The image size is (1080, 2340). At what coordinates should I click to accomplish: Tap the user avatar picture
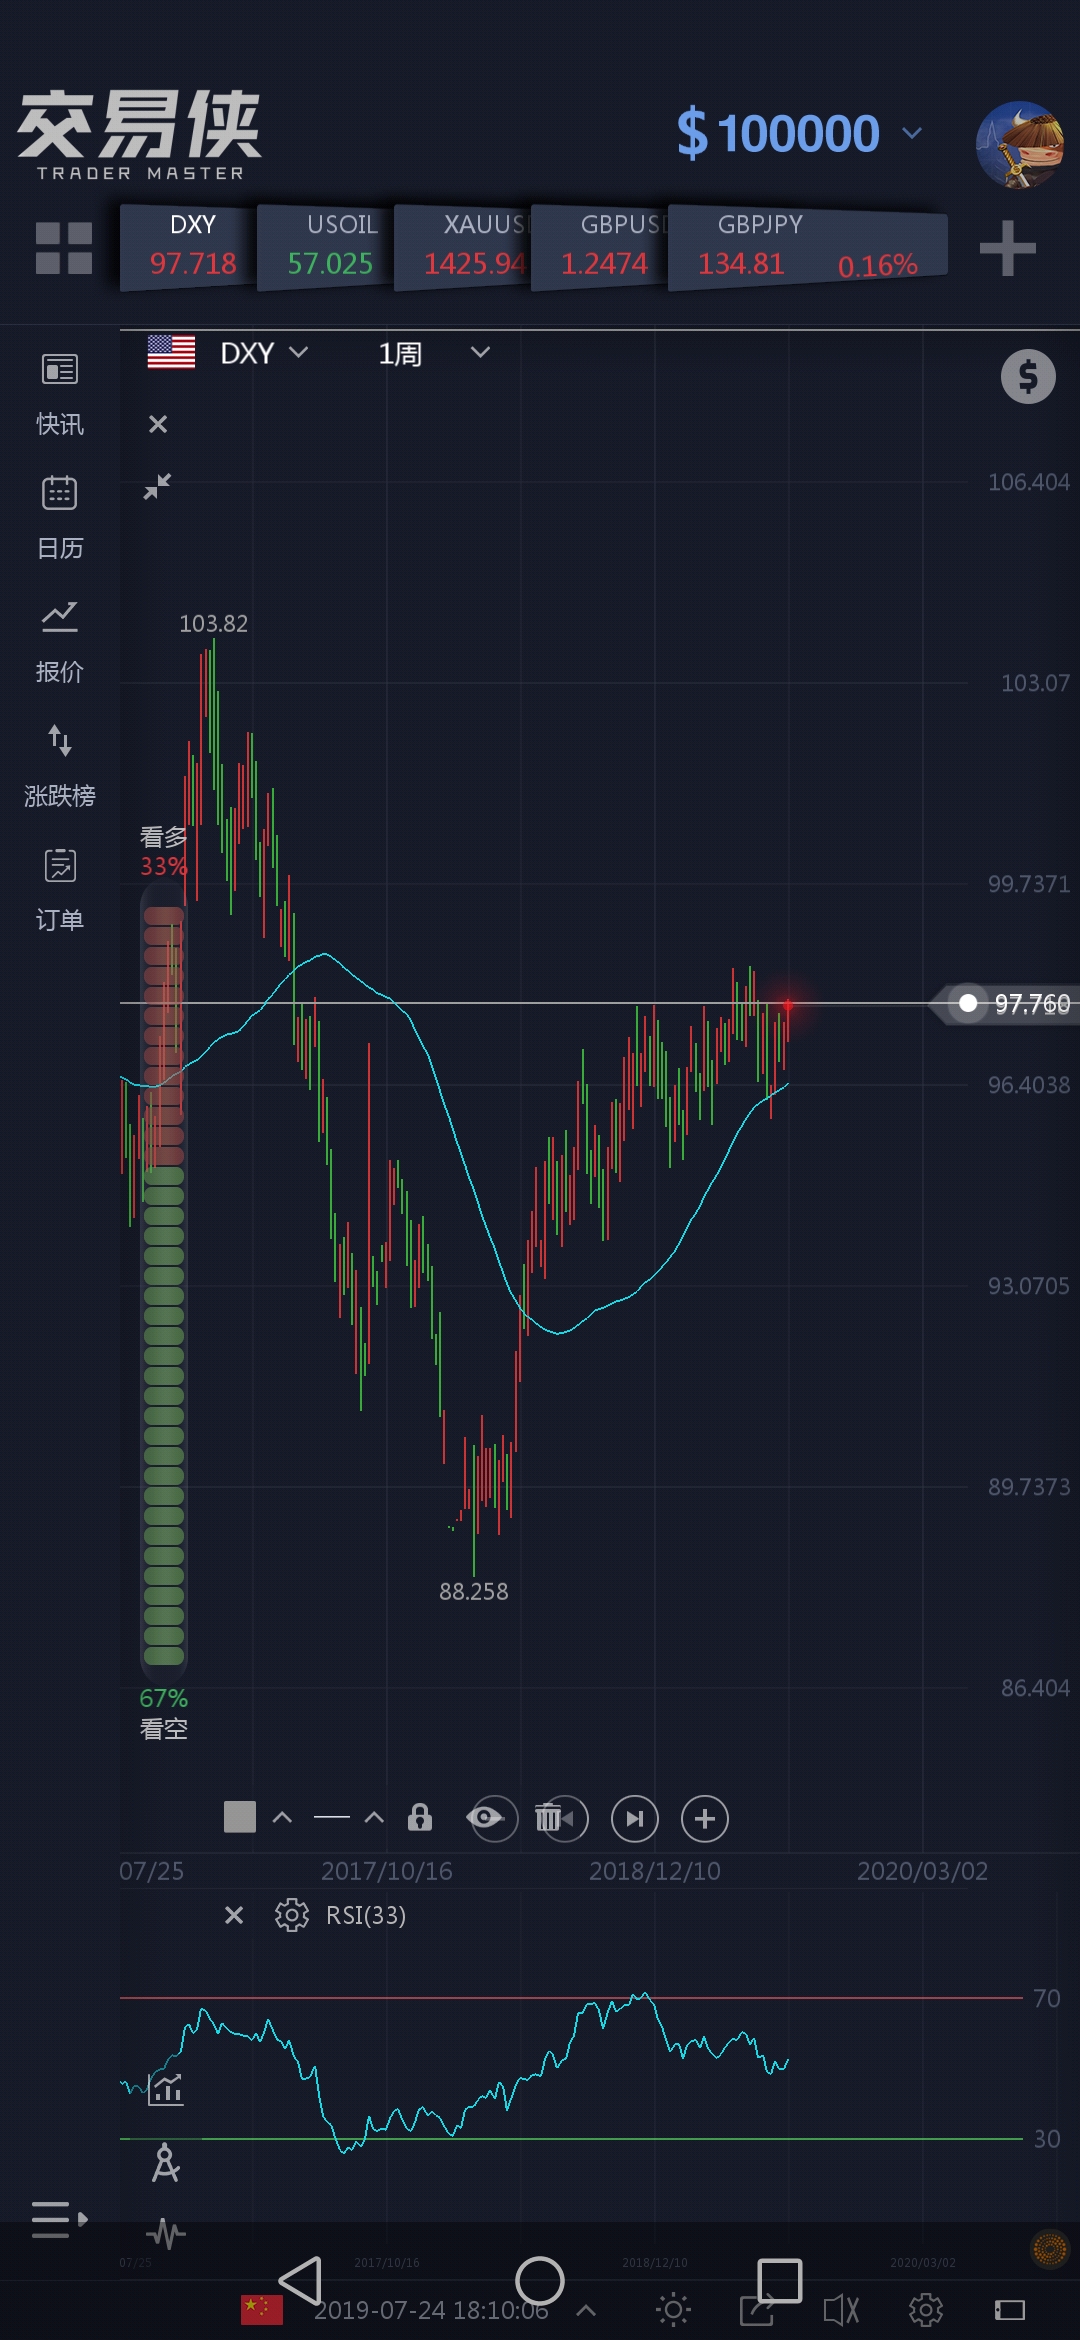coord(1020,145)
